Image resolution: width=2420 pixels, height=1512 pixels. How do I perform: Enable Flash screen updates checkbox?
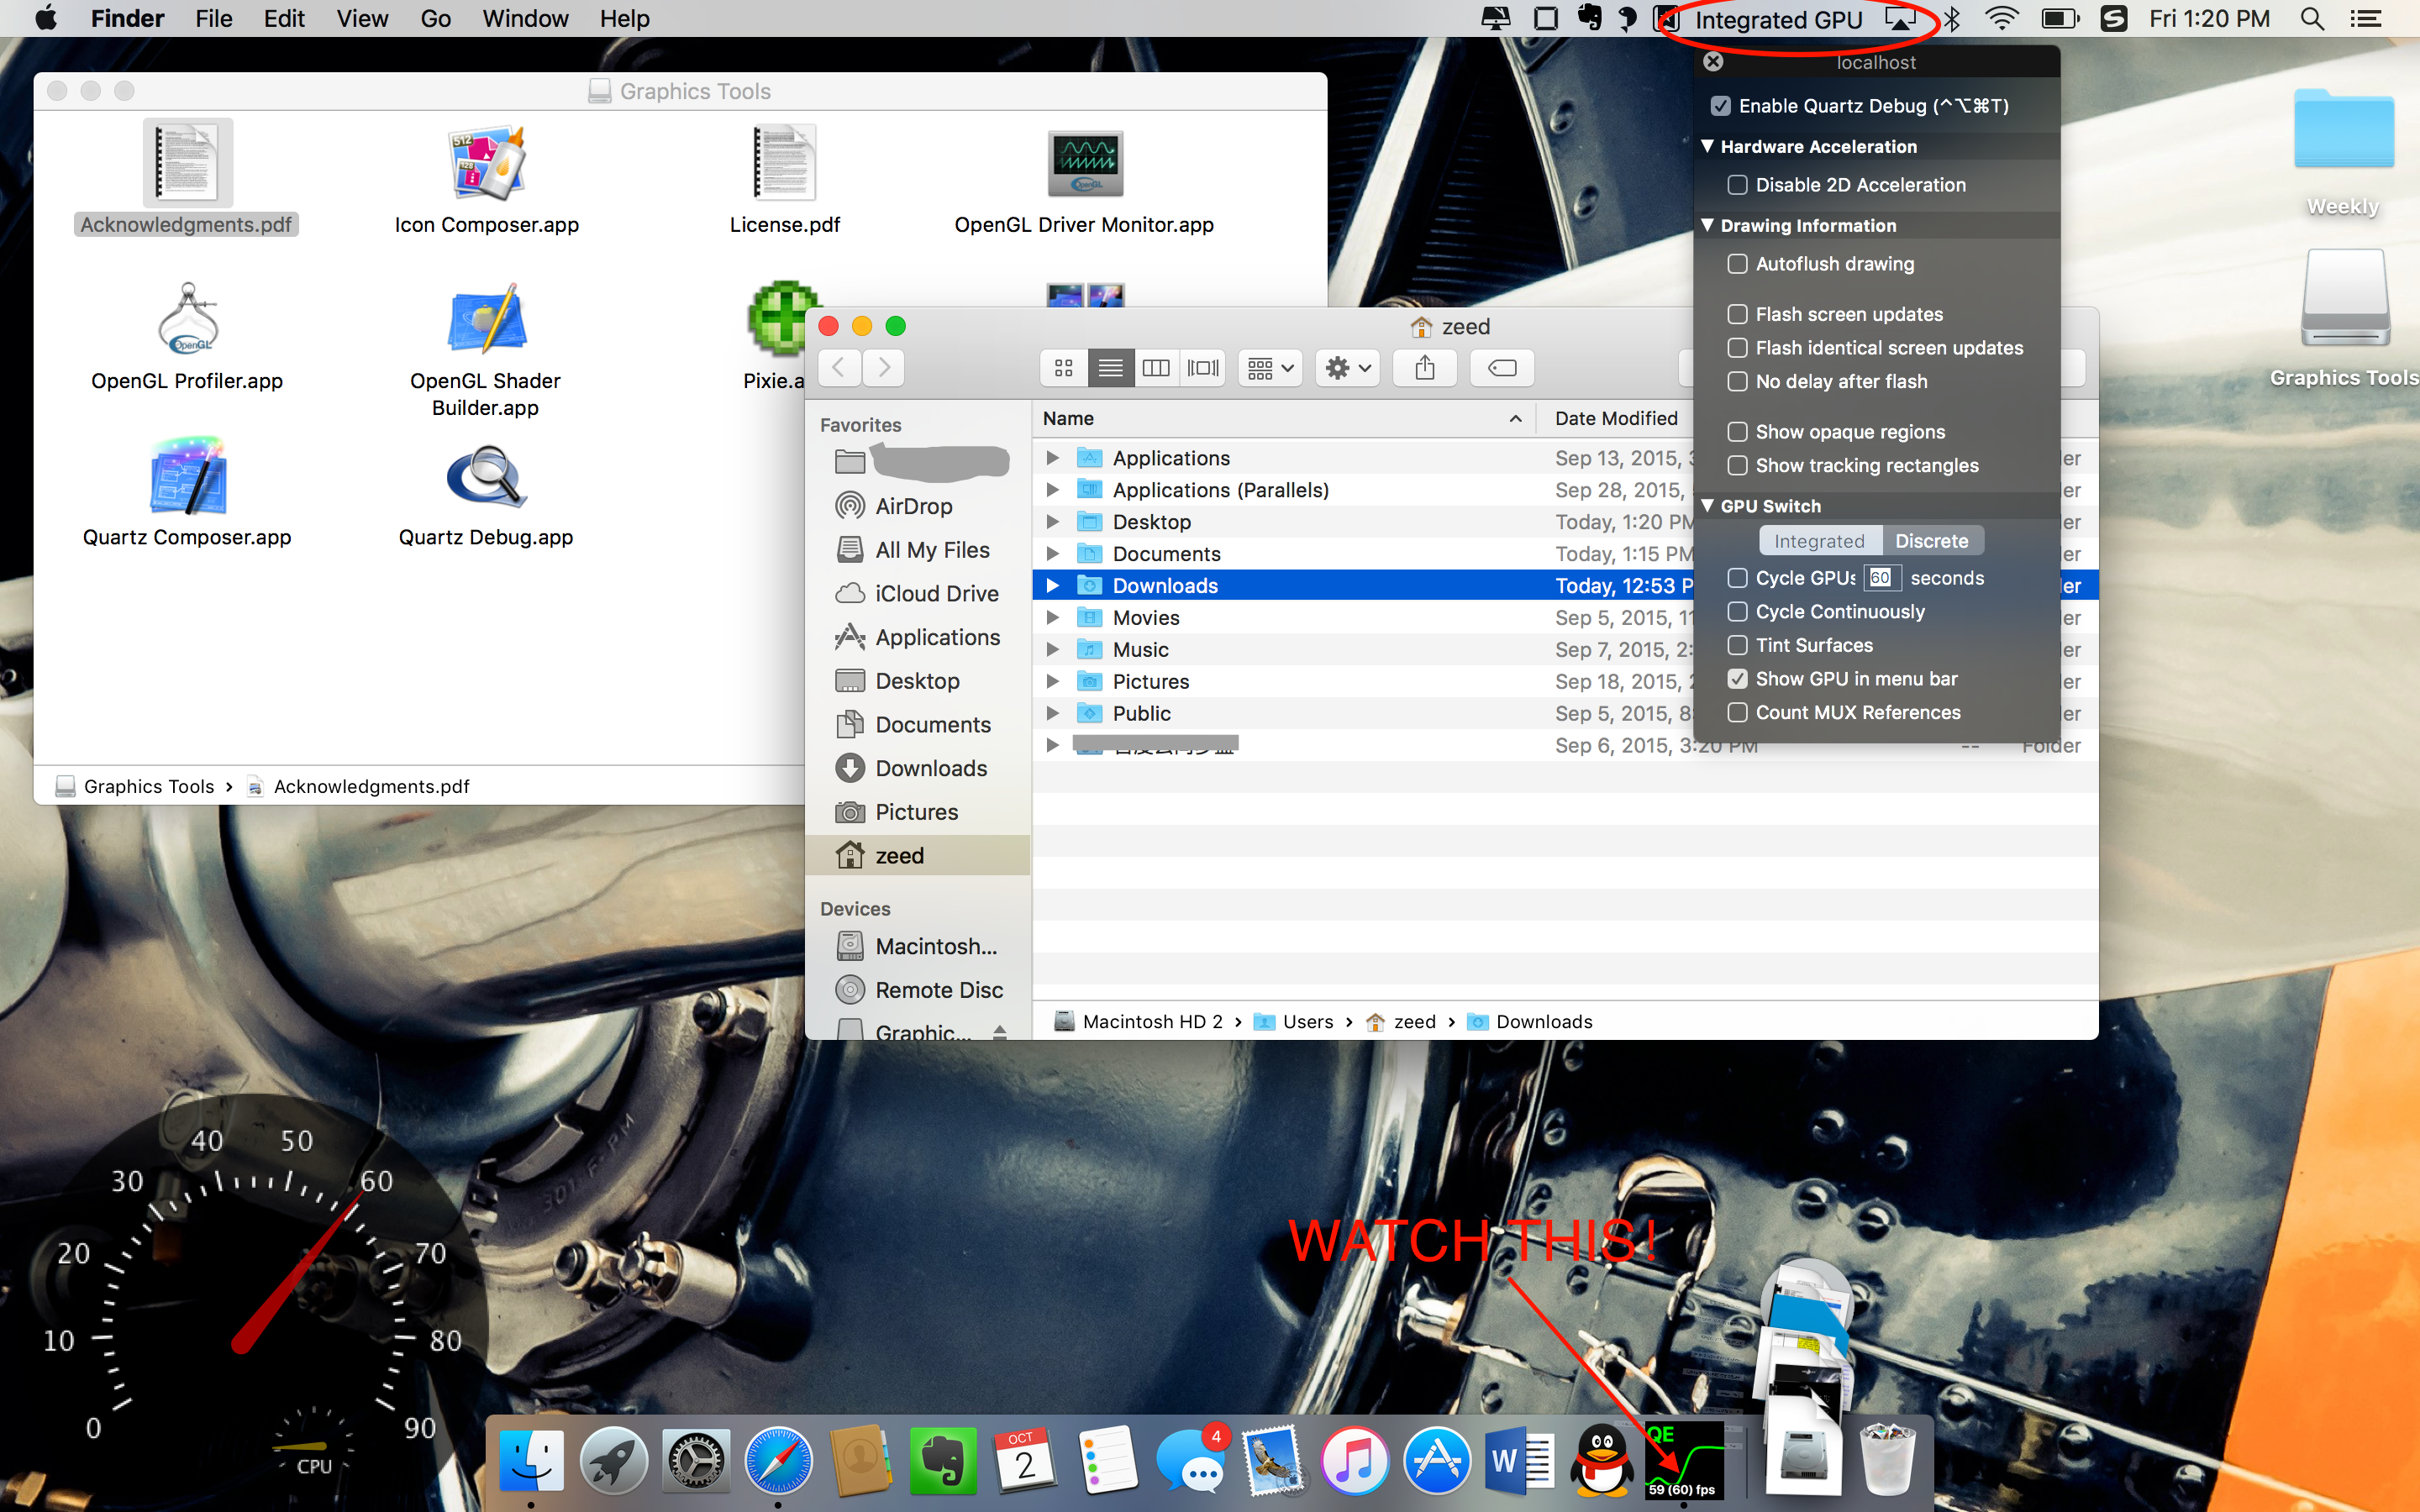(1738, 314)
